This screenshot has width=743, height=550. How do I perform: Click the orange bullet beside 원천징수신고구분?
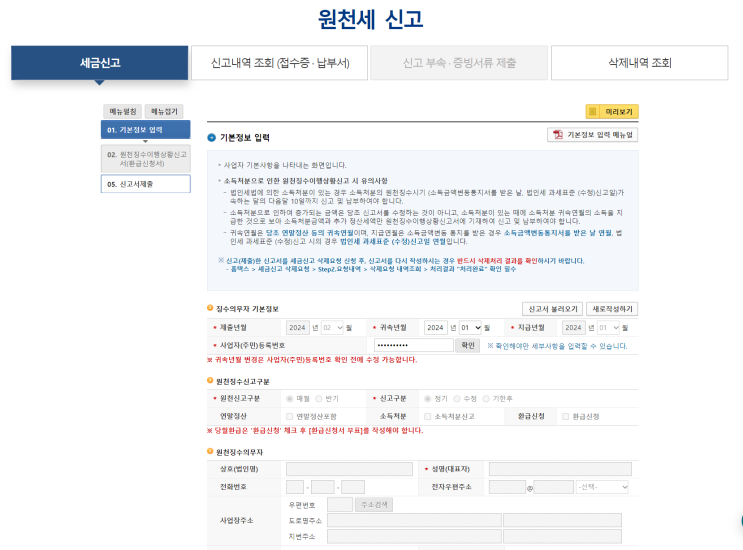pos(210,381)
